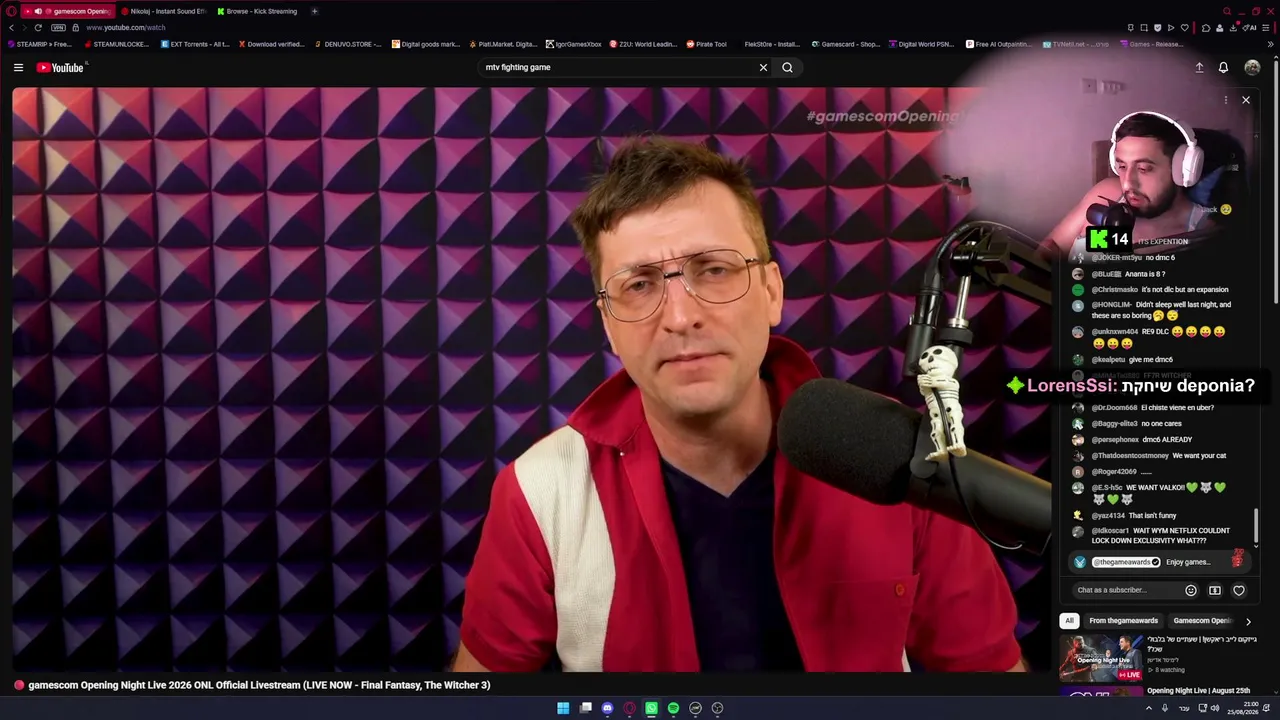Open Spotify from the taskbar
1280x720 pixels.
click(673, 708)
